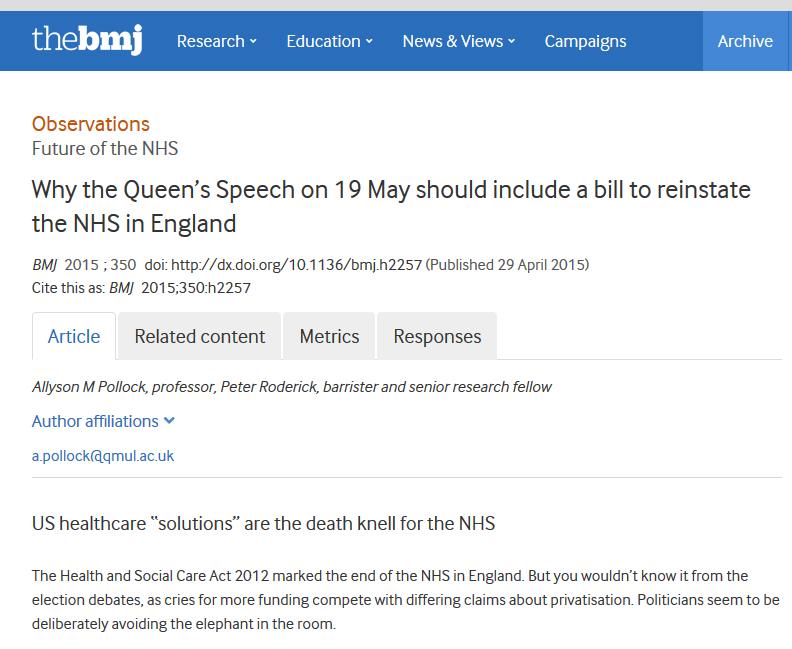
Task: Go to the Campaigns page
Action: tap(585, 41)
